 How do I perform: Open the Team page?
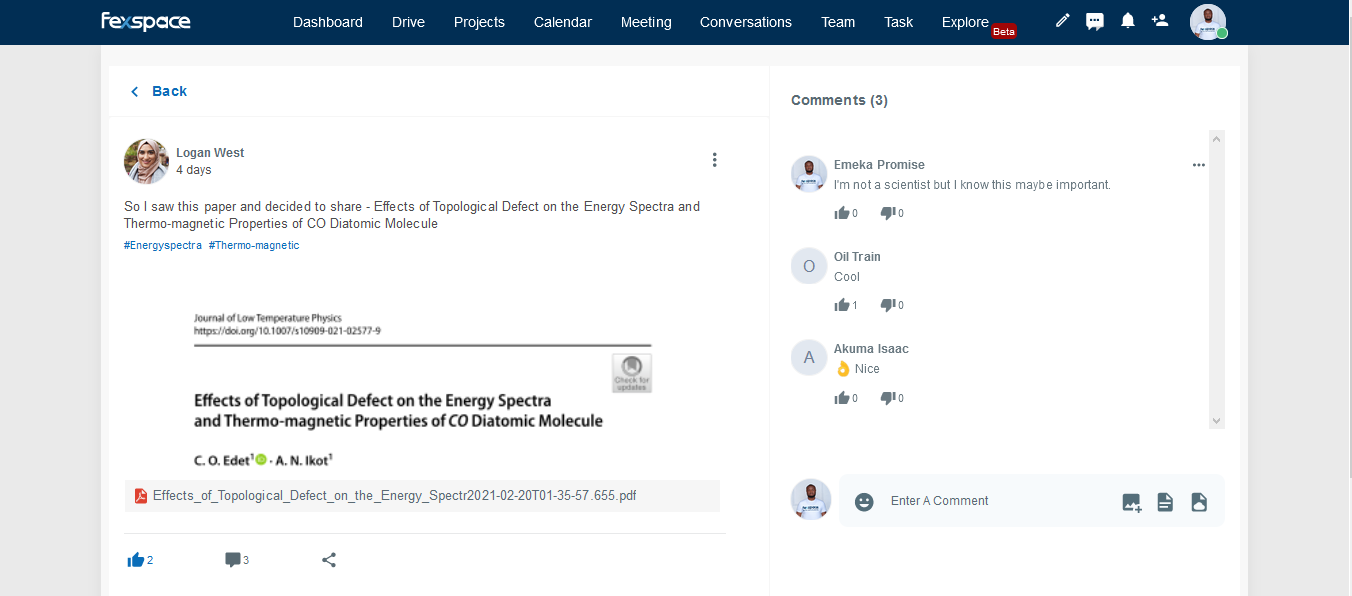pos(838,22)
